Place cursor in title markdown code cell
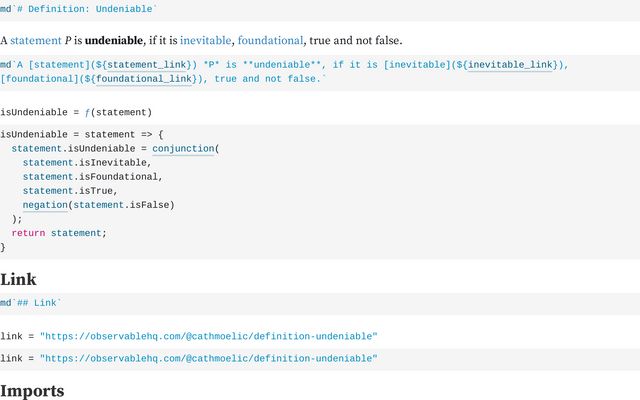 (320, 9)
